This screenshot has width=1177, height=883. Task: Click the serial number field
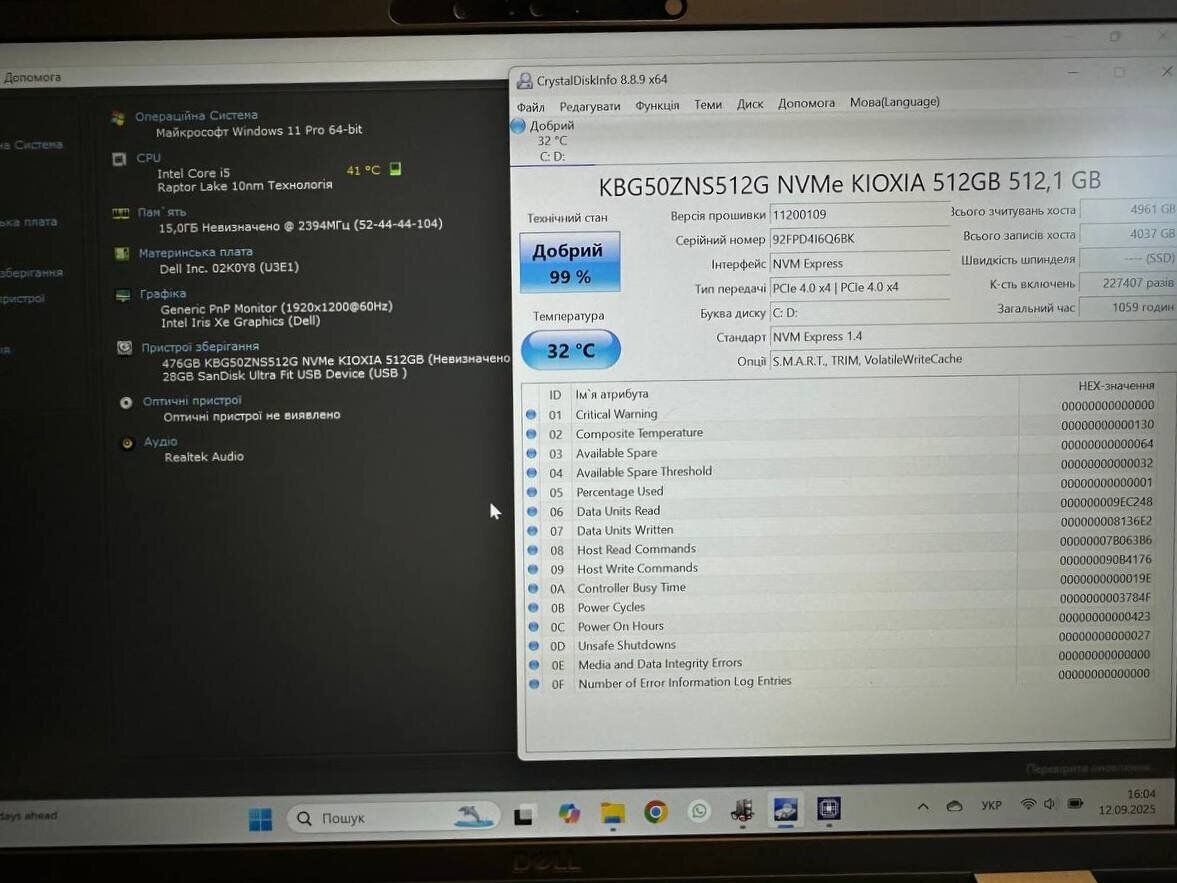(x=858, y=239)
